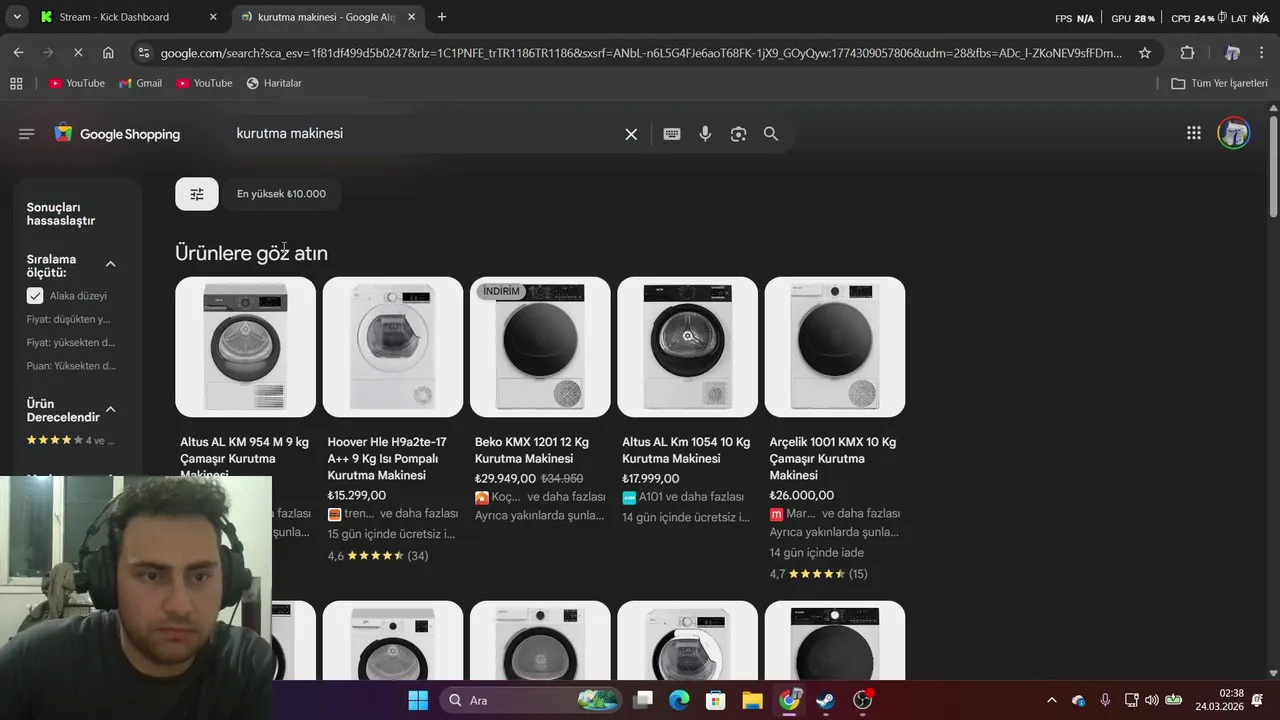1280x720 pixels.
Task: Open Altus AL KM 954 M product
Action: coord(244,458)
